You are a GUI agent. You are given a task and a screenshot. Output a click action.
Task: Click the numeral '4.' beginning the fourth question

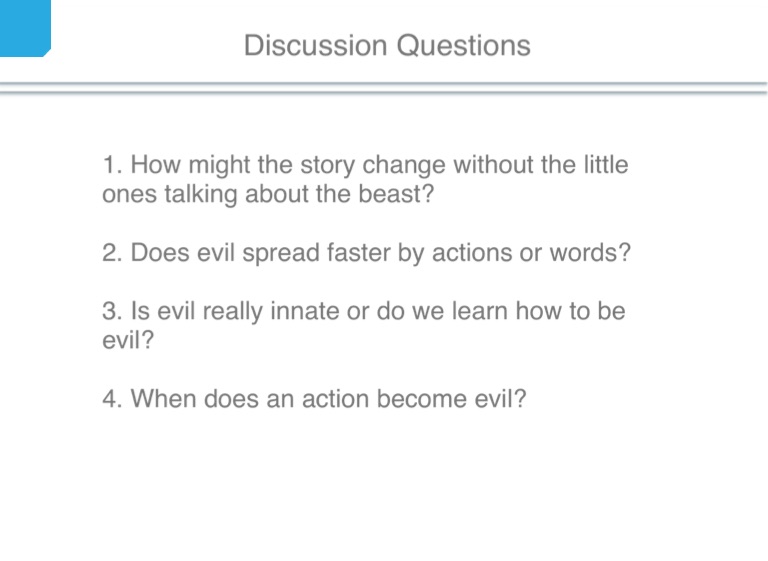point(112,399)
